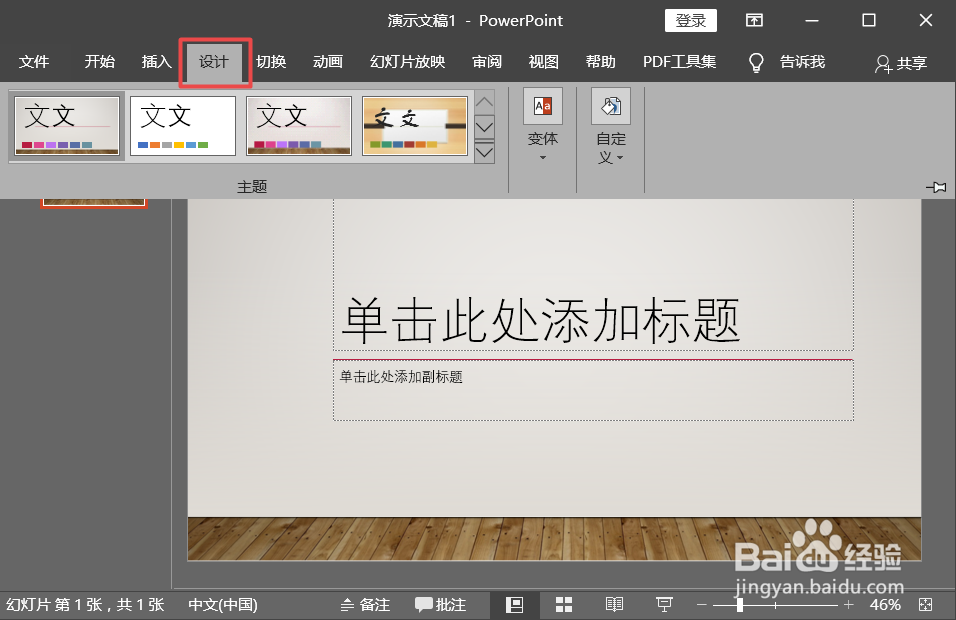Open the 变体 dropdown arrow
Image resolution: width=956 pixels, height=620 pixels.
tap(543, 158)
